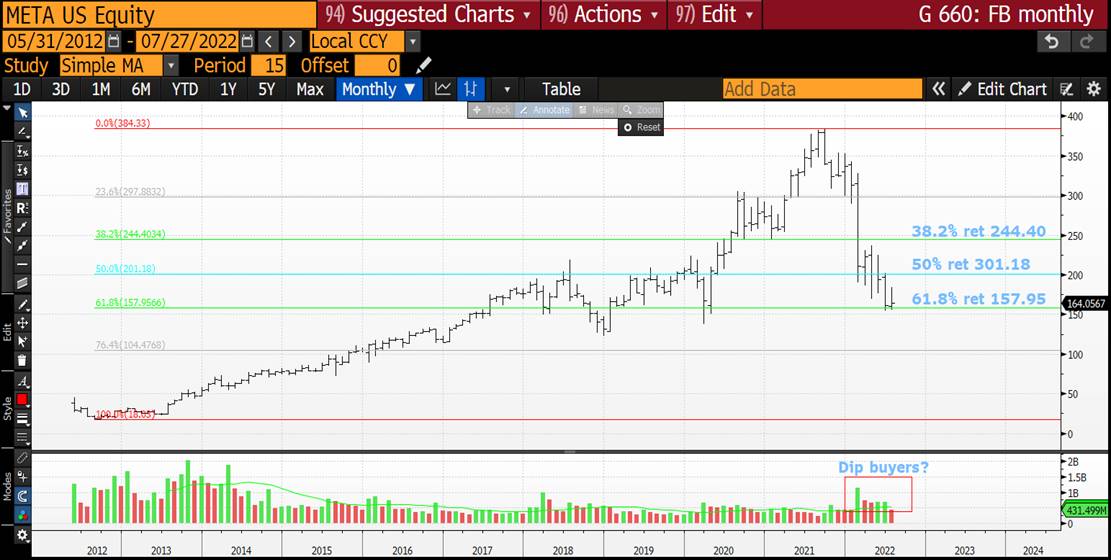Open annotation toolbar settings gear

(22, 535)
